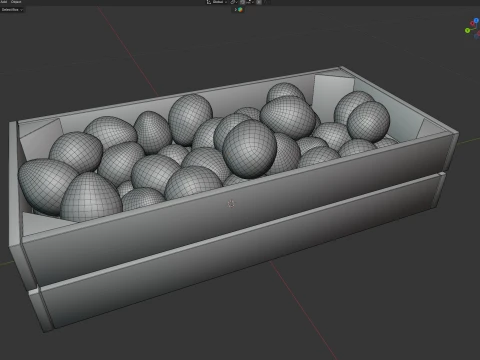Open the snapping options dropdown
The height and width of the screenshot is (360, 480).
(x=250, y=2)
